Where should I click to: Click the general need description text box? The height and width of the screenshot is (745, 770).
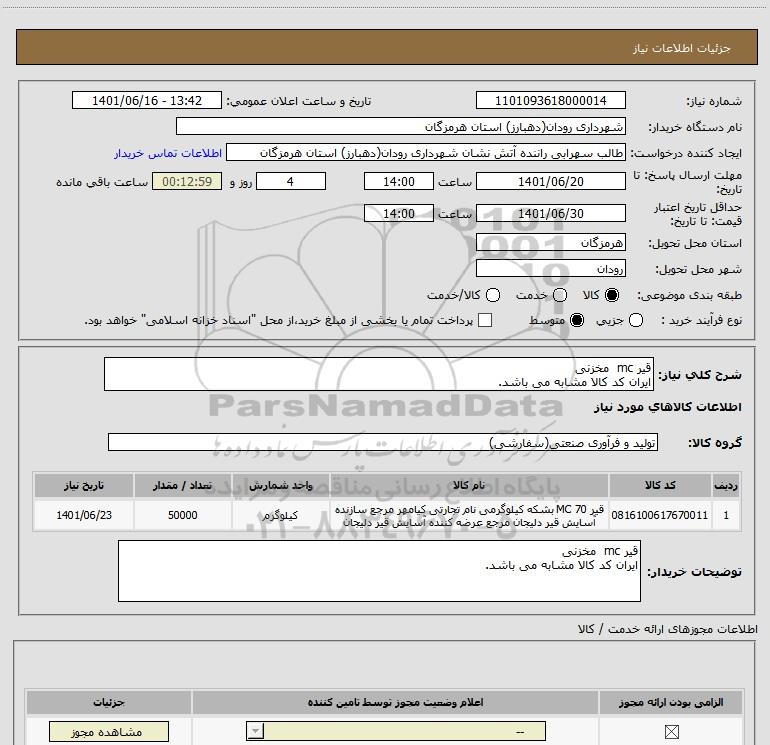coord(379,374)
